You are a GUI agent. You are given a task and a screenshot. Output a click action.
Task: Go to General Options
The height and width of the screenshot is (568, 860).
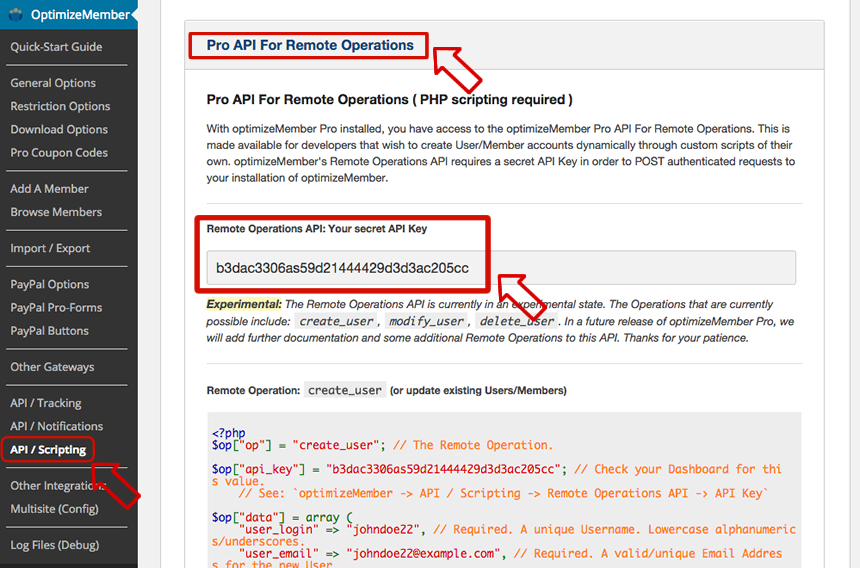tap(53, 83)
